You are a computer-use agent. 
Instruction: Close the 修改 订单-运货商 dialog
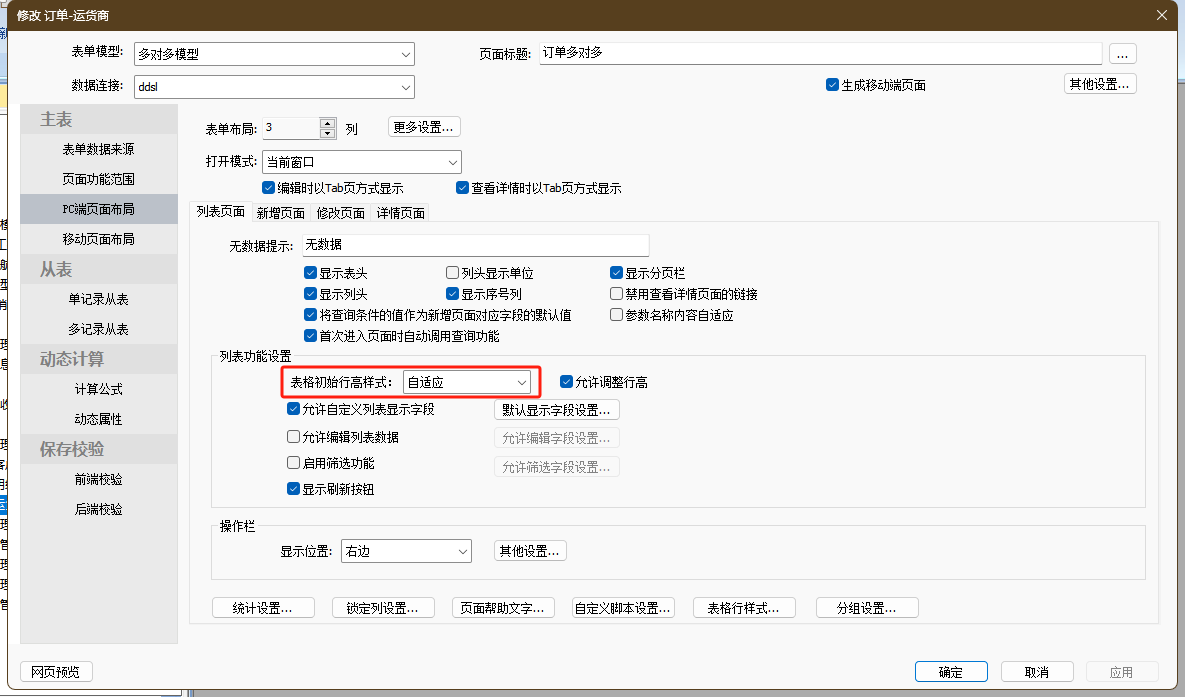1161,14
